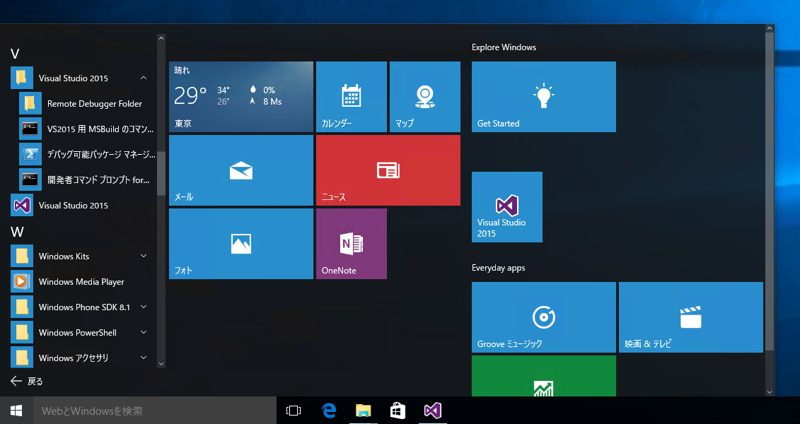Open File Explorer from the taskbar
The height and width of the screenshot is (424, 800).
363,411
